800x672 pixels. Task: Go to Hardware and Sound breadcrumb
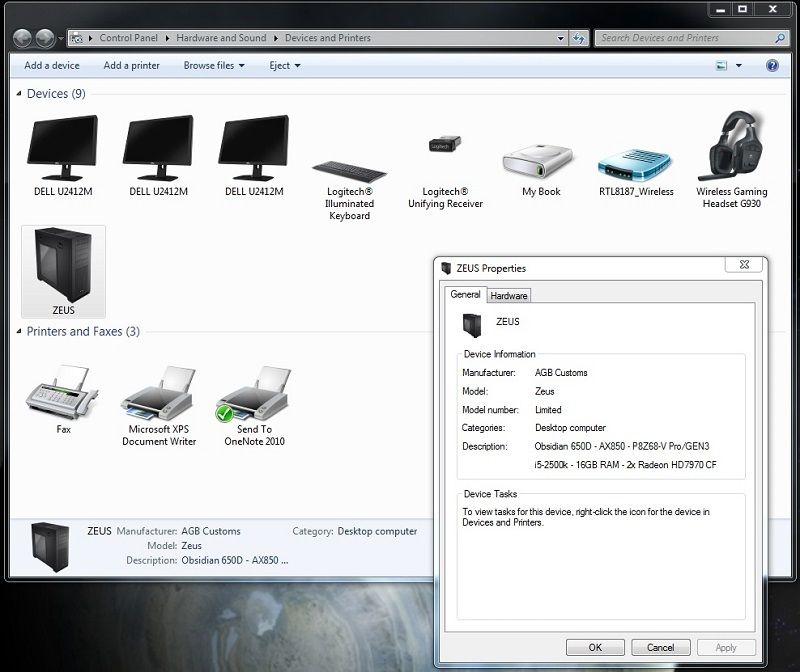(x=221, y=38)
